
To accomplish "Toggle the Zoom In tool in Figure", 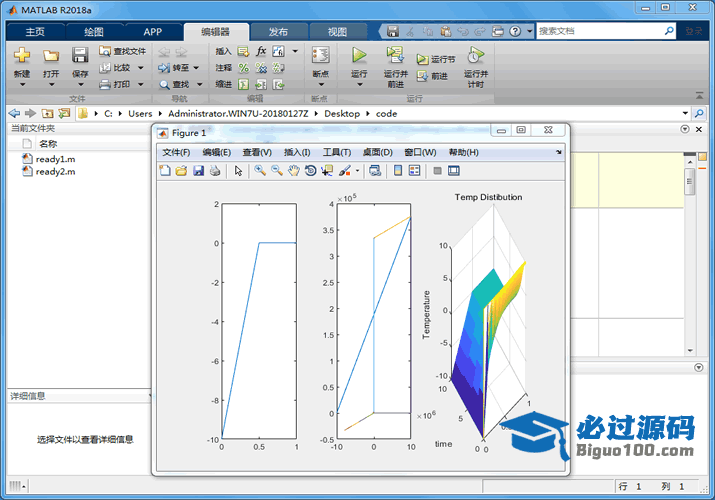I will [260, 171].
